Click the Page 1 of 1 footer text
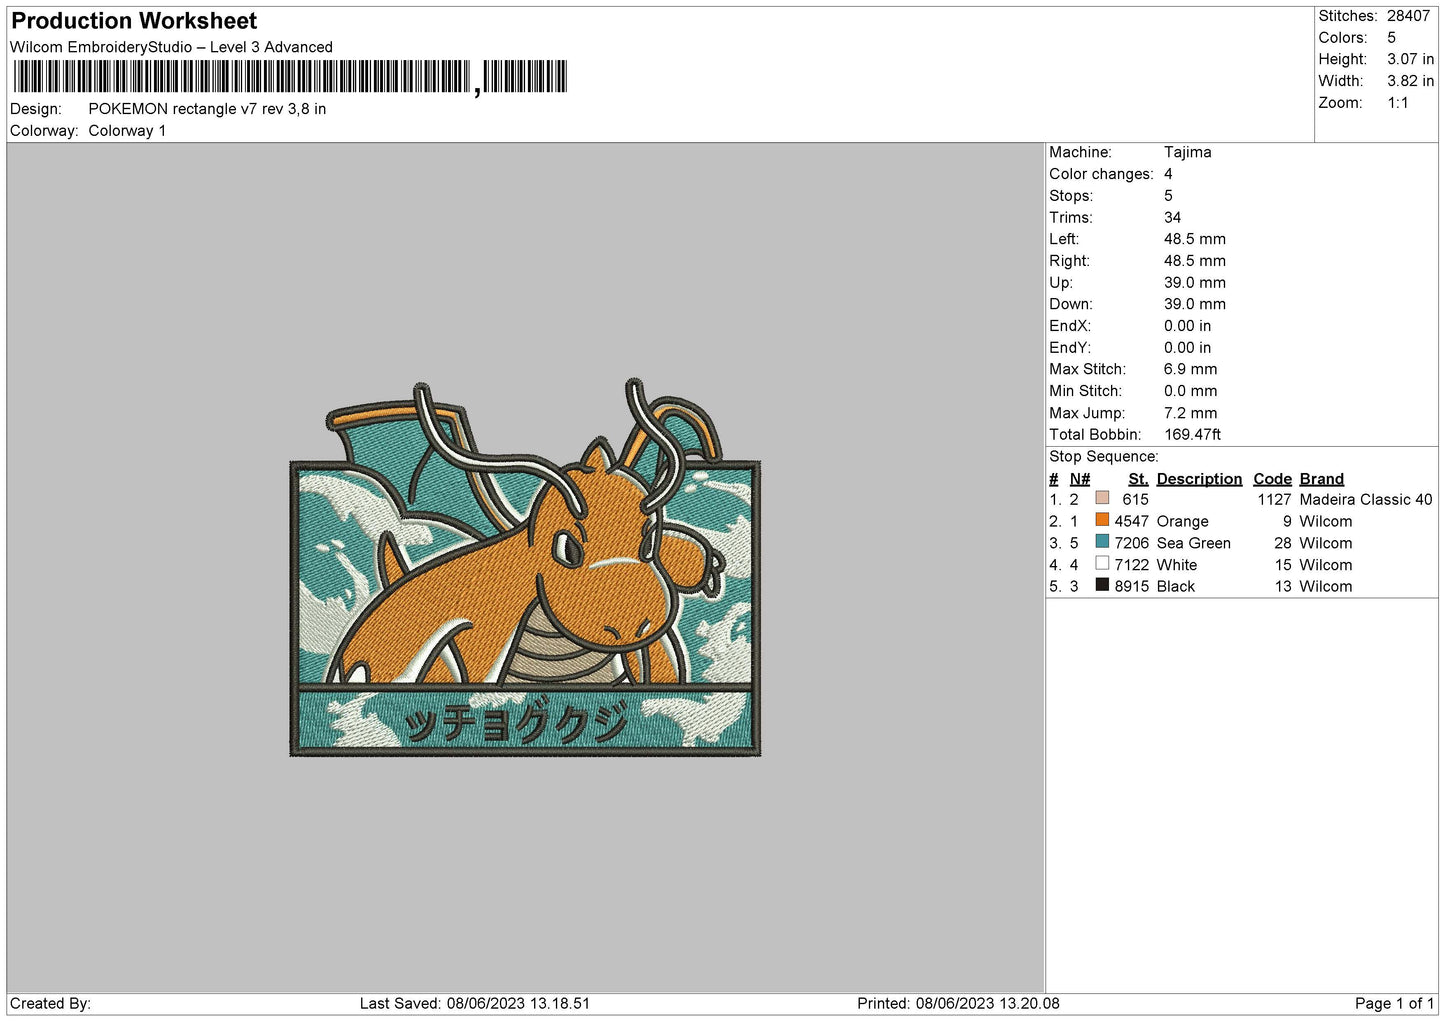This screenshot has width=1445, height=1021. (1394, 1003)
